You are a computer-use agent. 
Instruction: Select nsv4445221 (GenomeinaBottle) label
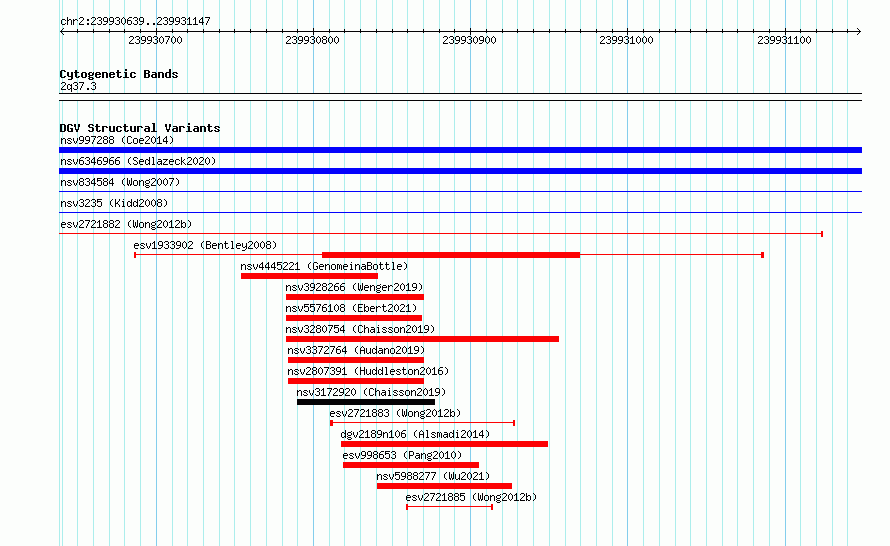[324, 266]
